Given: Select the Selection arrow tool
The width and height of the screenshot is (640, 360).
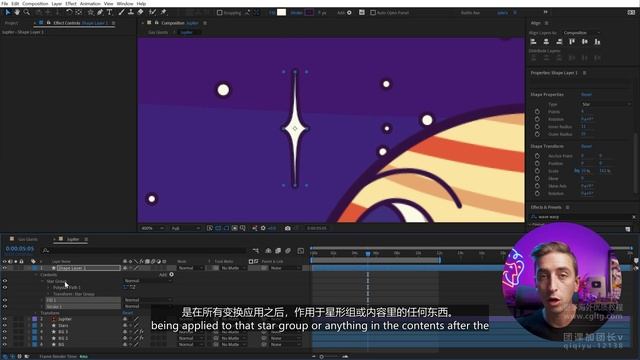Looking at the screenshot, I should pos(7,13).
